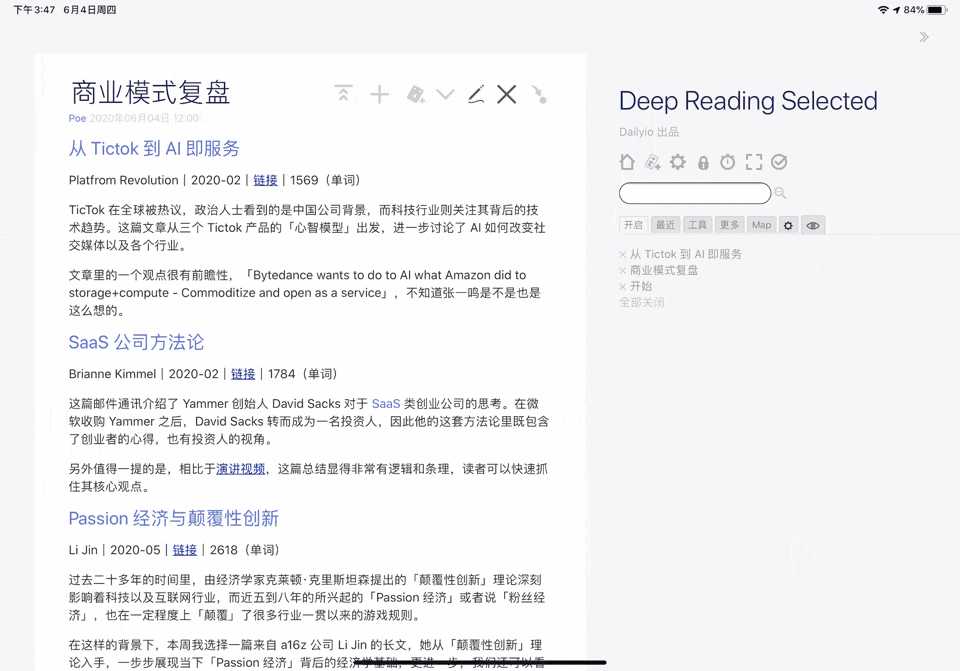The image size is (960, 671).
Task: Click the date 6月4日周四 in status bar
Action: pos(89,10)
